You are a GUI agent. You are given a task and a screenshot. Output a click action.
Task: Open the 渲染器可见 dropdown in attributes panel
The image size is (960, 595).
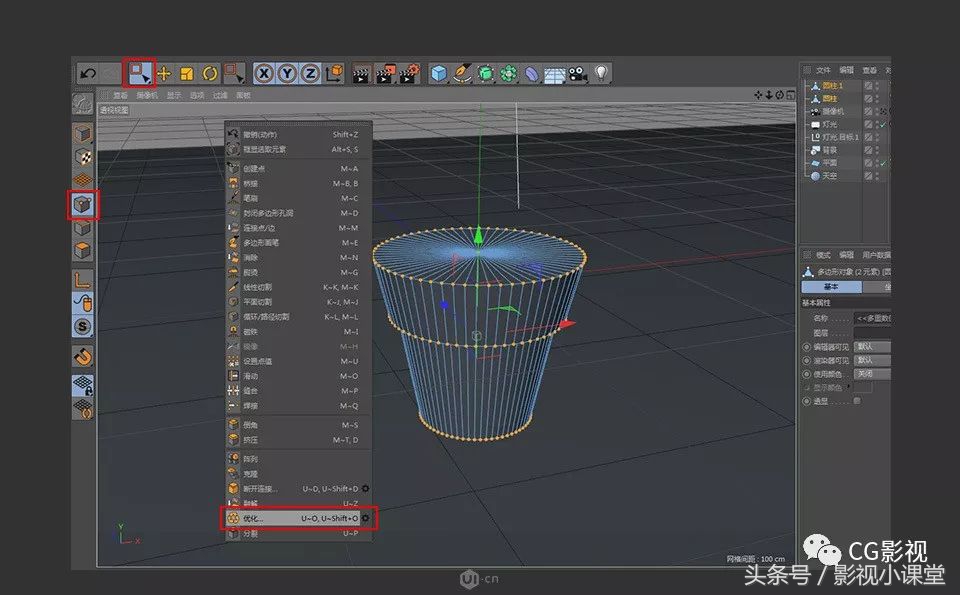coord(871,359)
